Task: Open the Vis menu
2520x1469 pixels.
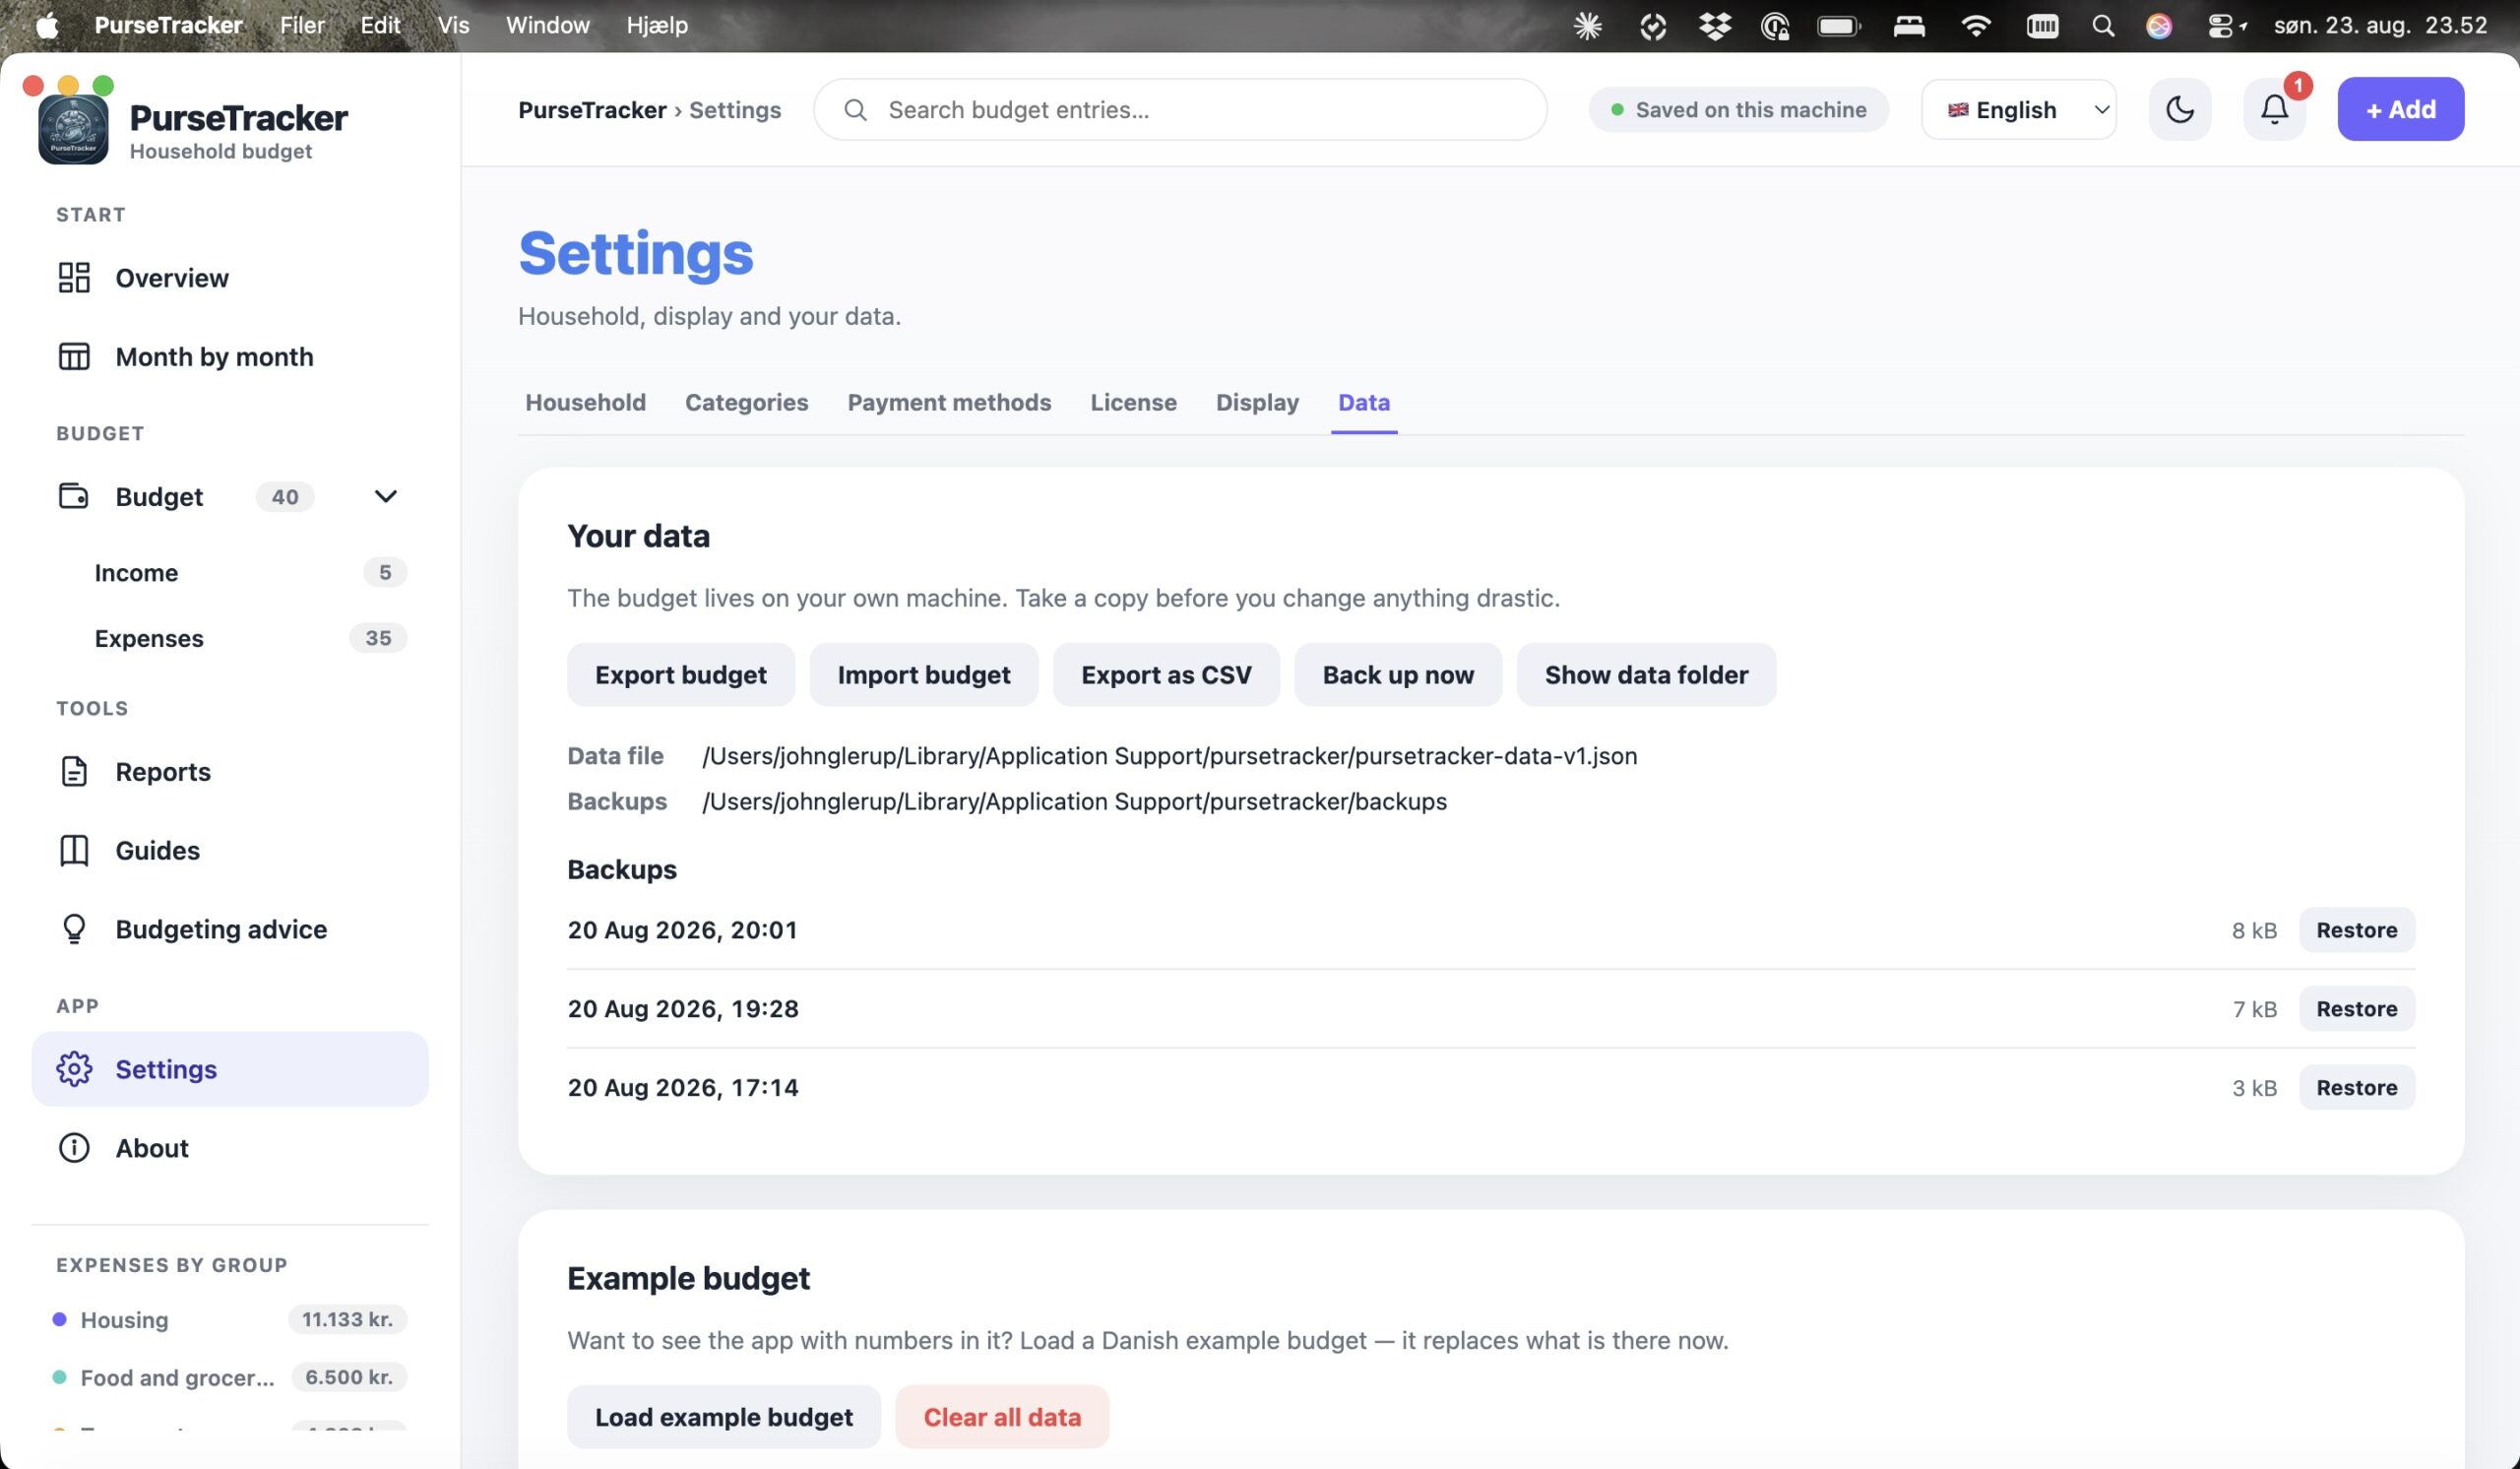Action: point(453,25)
